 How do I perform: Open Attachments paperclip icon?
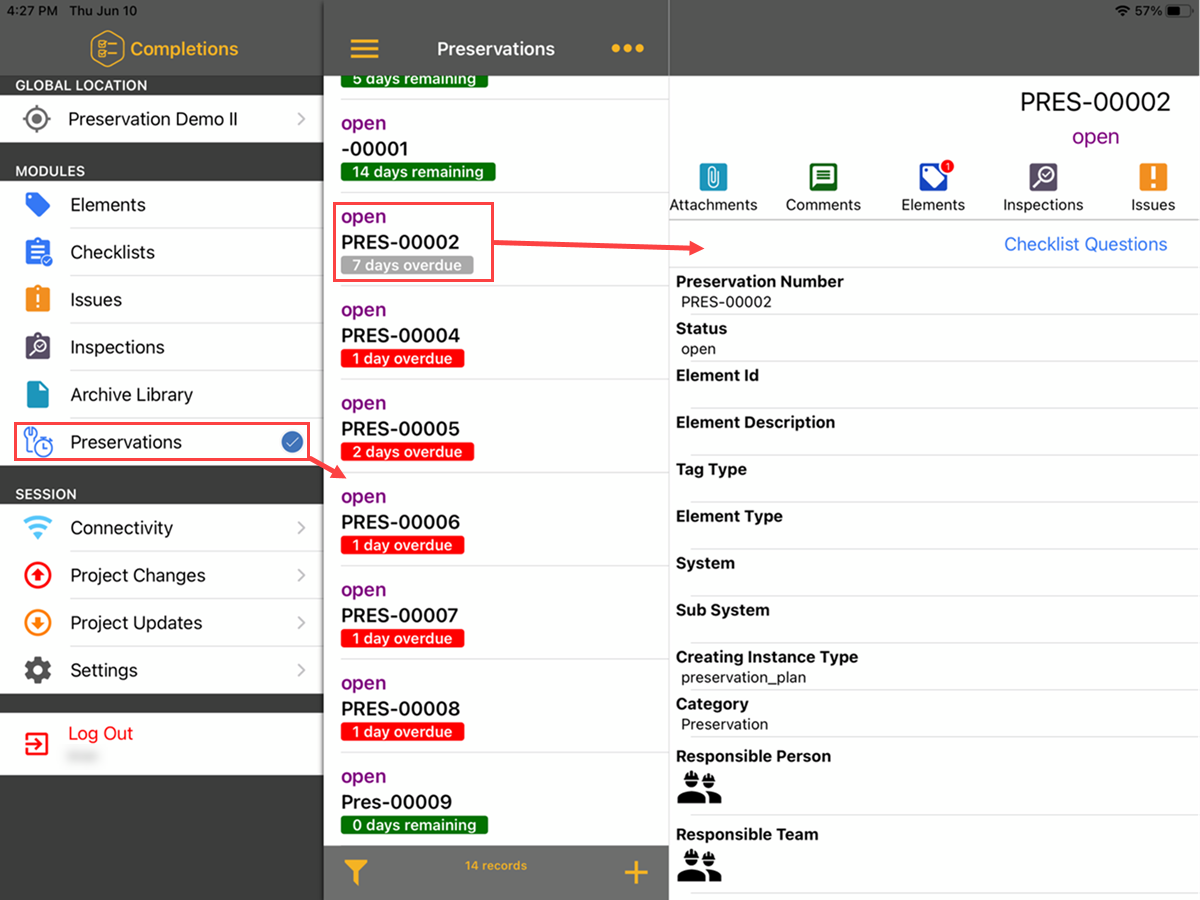click(x=713, y=177)
